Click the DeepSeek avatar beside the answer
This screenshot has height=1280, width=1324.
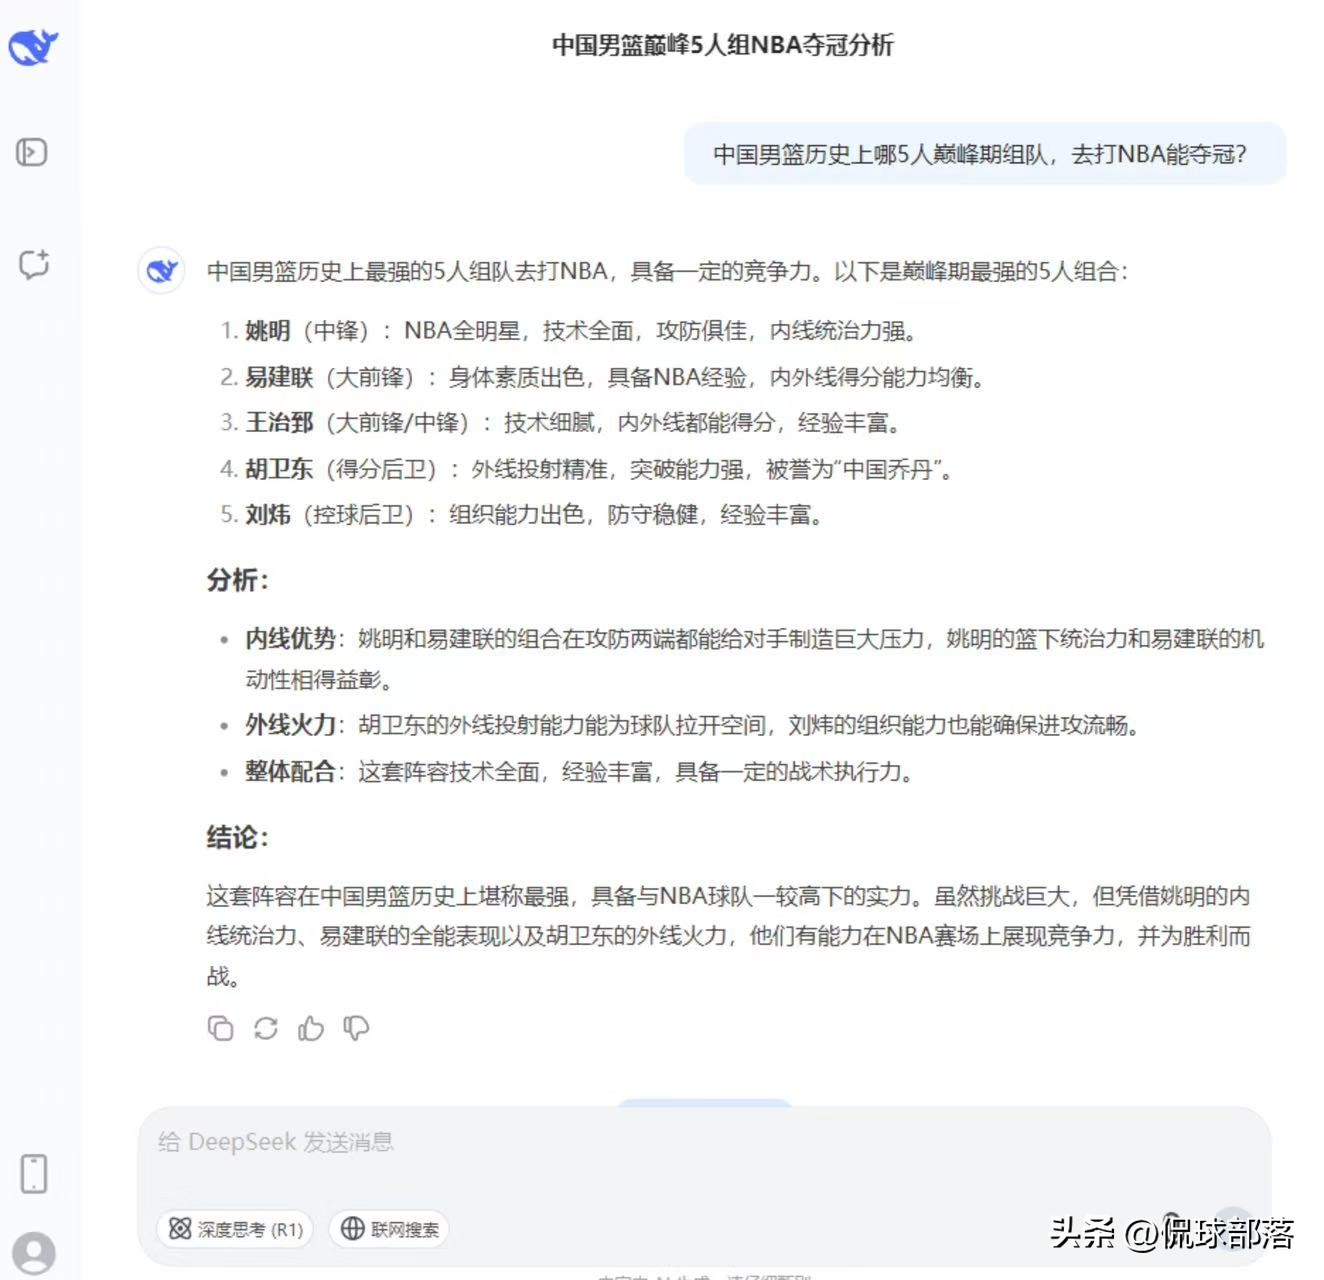tap(161, 270)
